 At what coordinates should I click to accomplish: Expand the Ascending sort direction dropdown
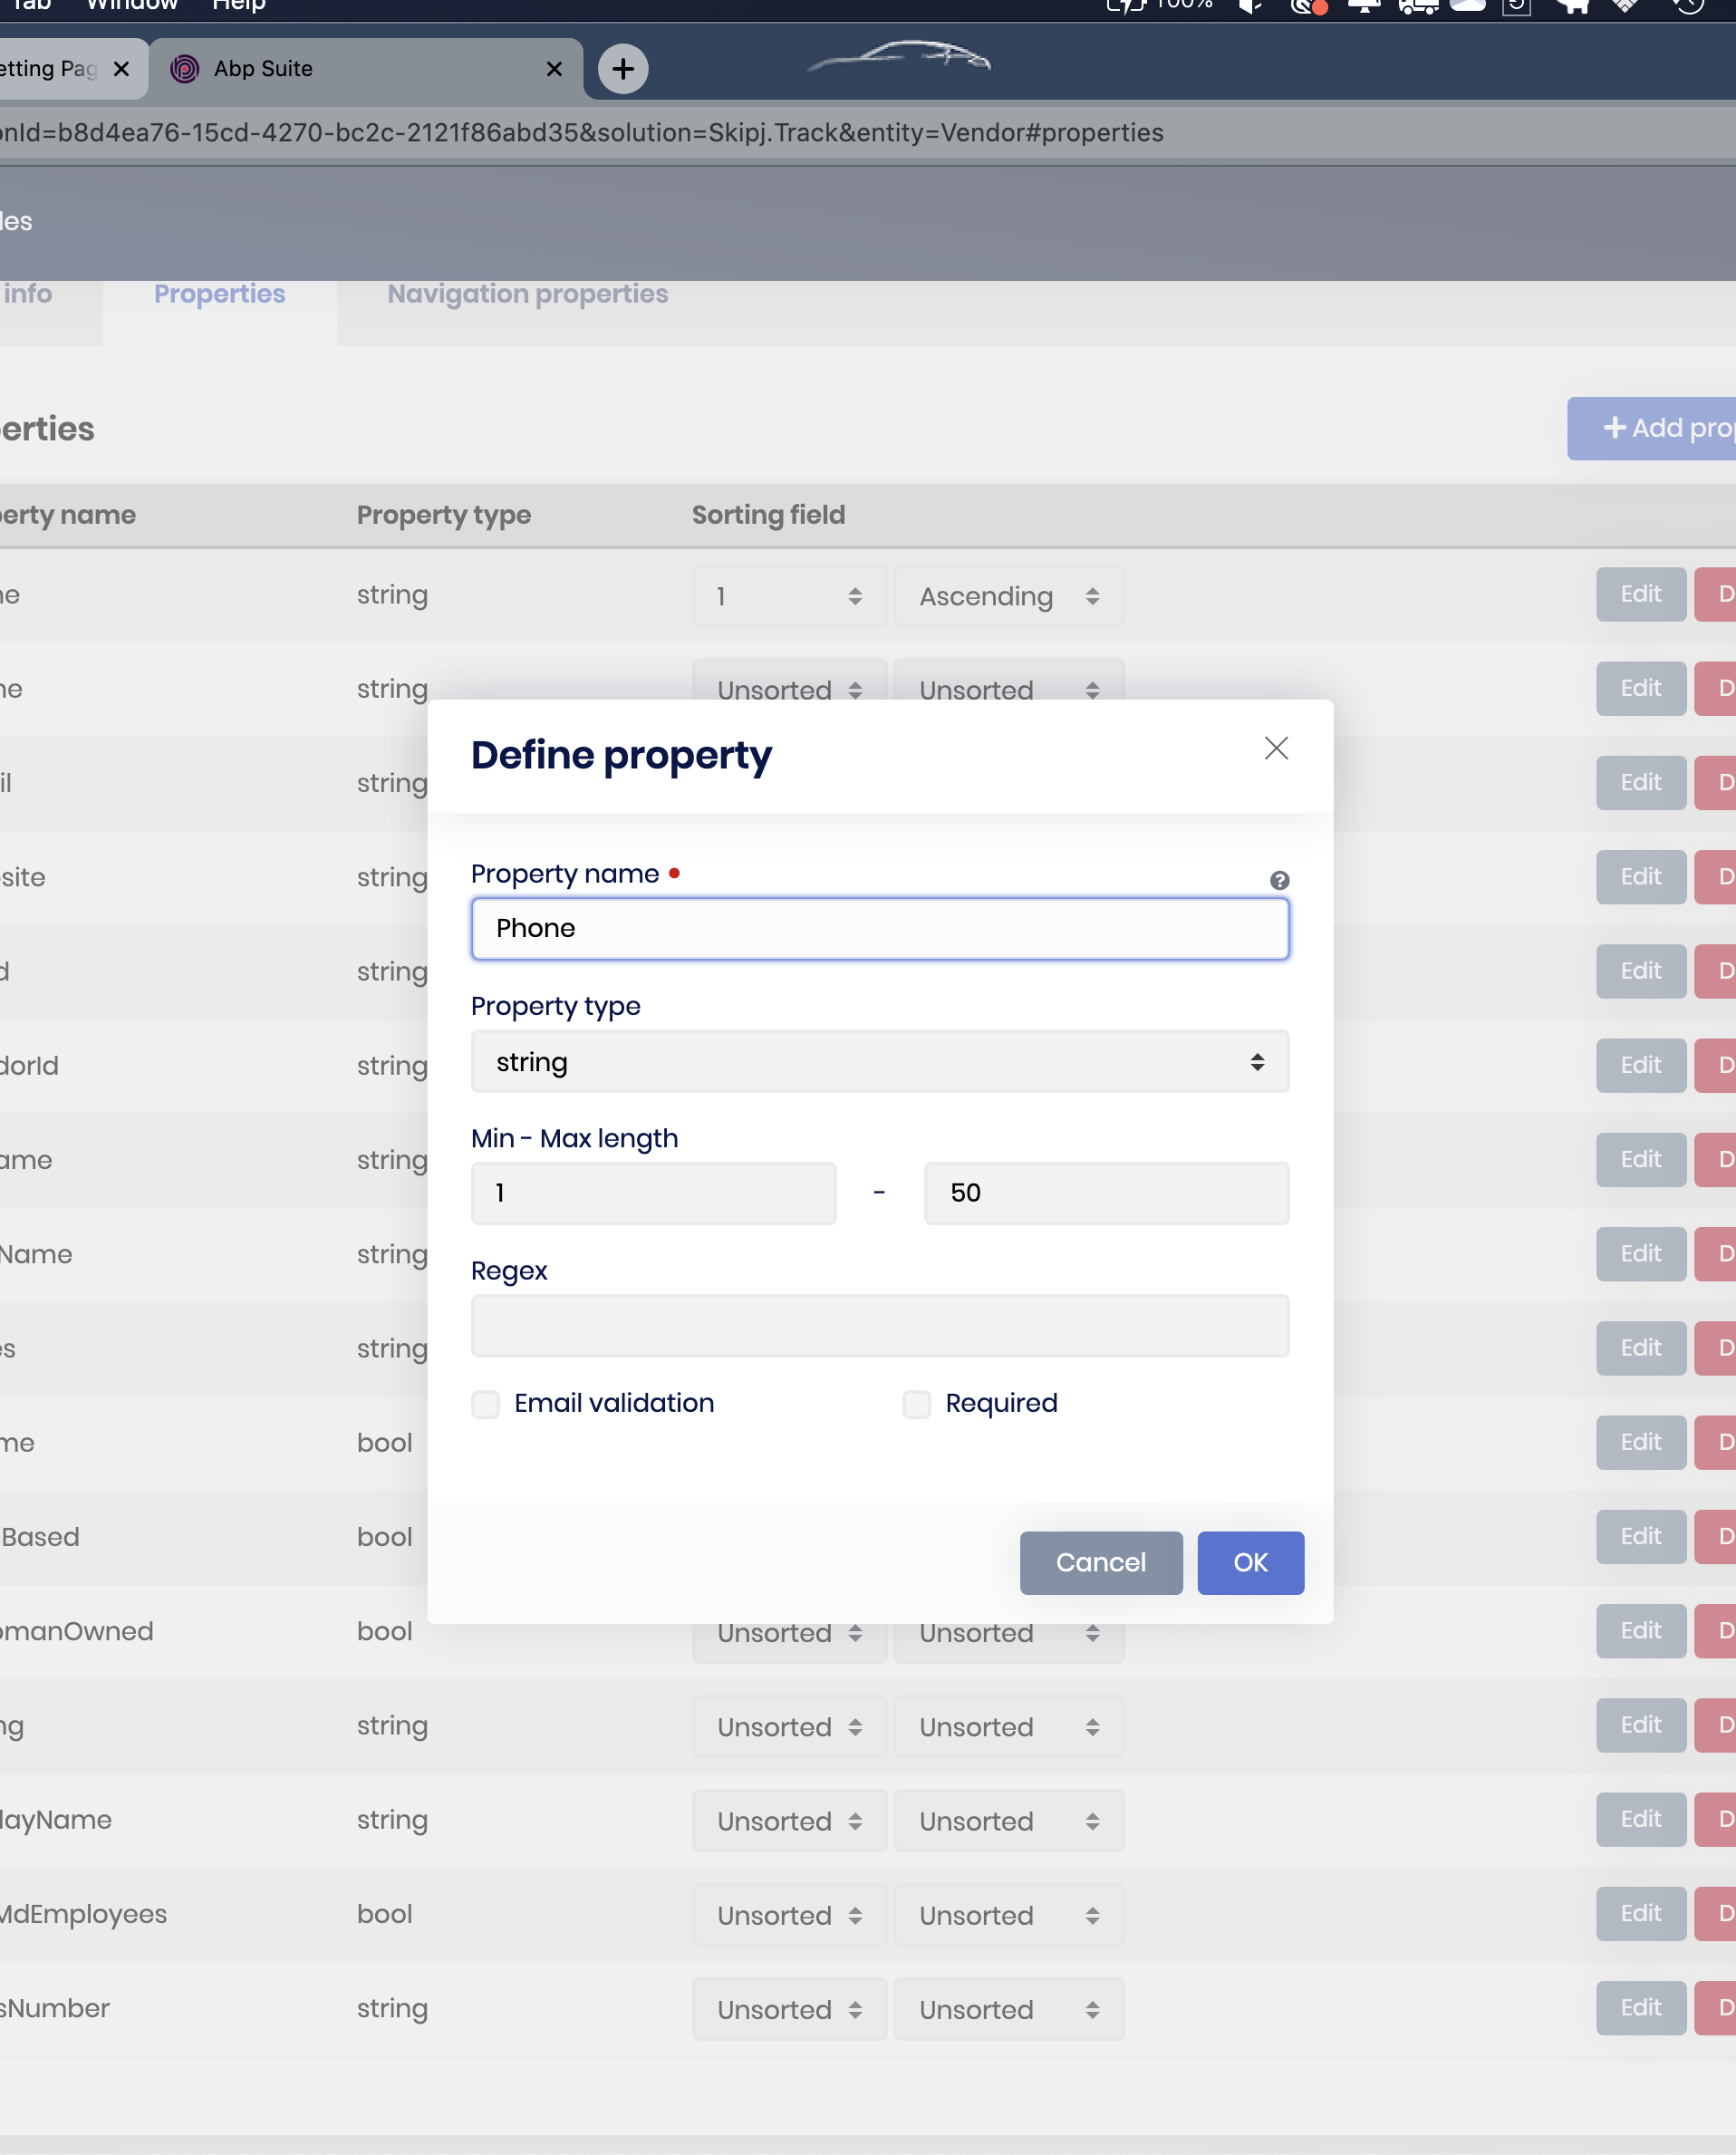click(1008, 596)
